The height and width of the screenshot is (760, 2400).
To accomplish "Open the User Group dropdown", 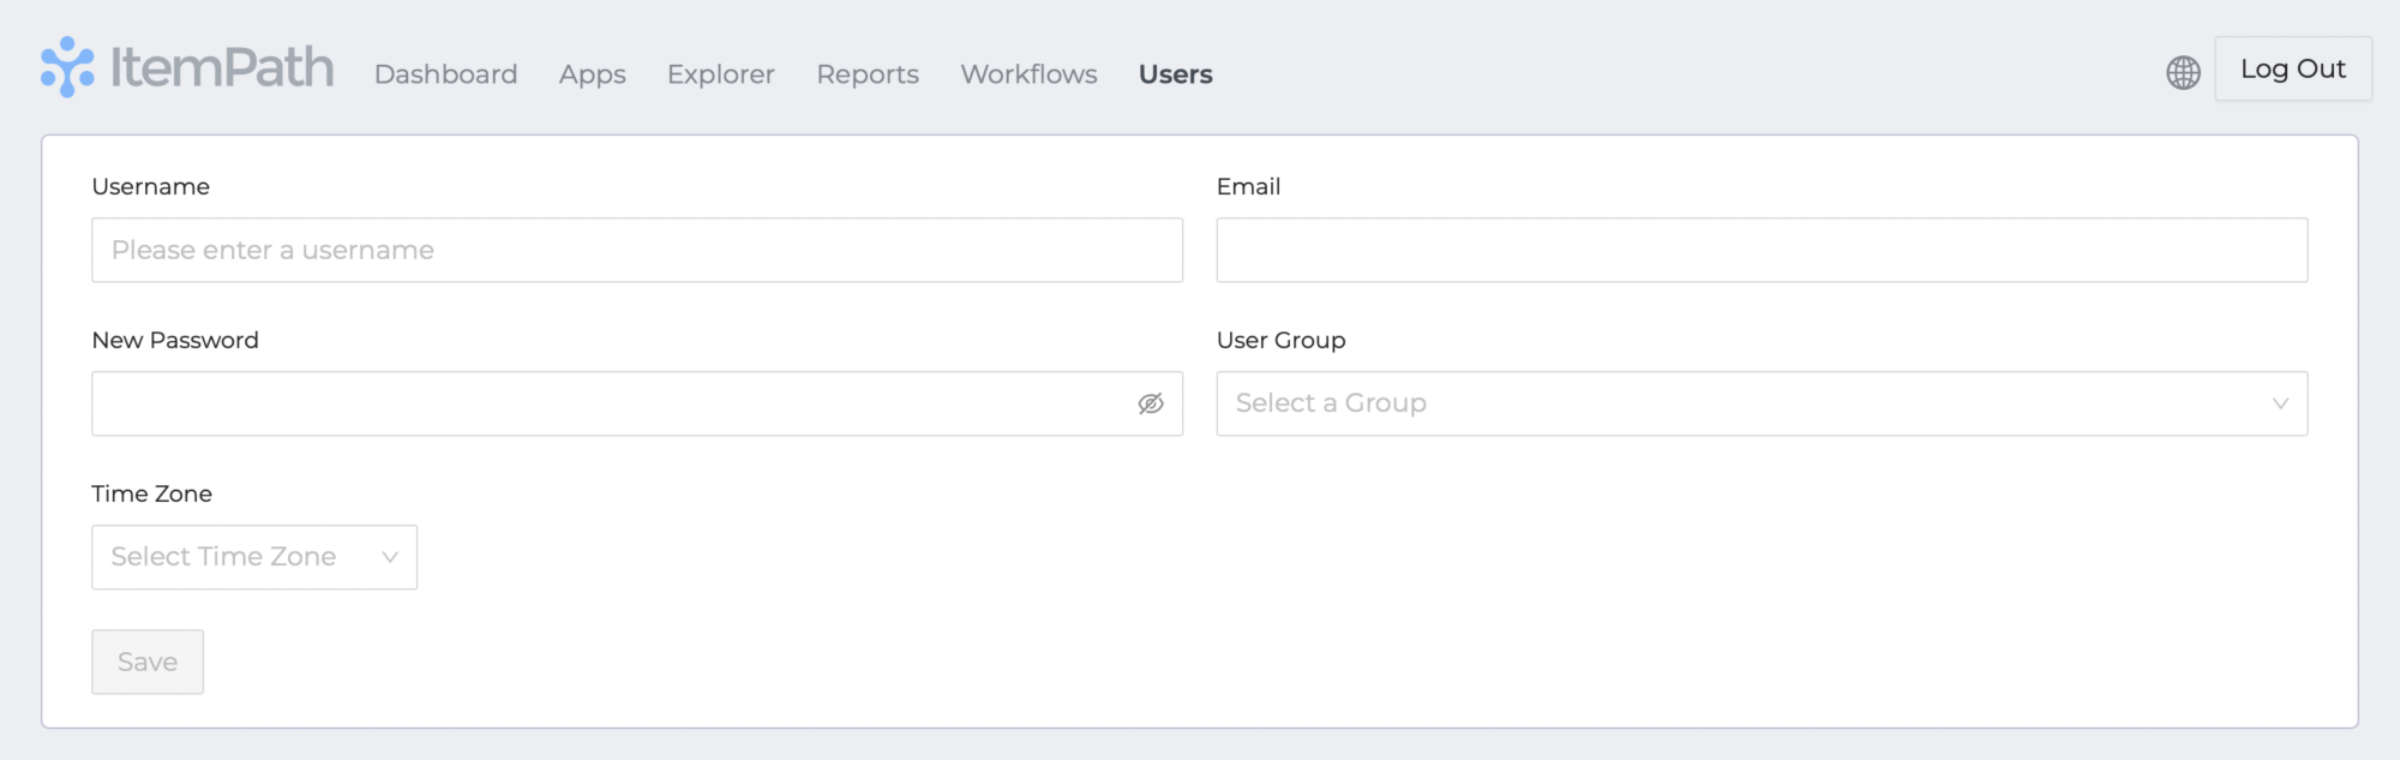I will pos(1762,403).
